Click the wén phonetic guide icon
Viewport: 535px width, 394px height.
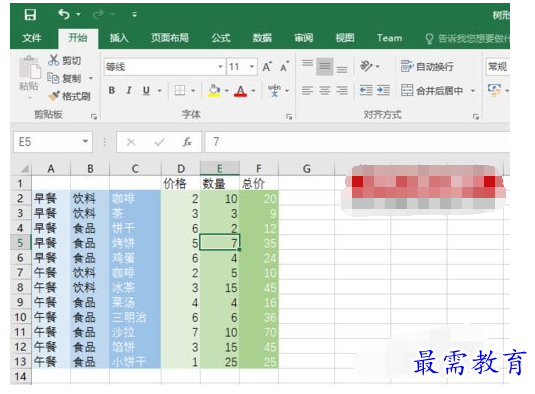tap(274, 90)
